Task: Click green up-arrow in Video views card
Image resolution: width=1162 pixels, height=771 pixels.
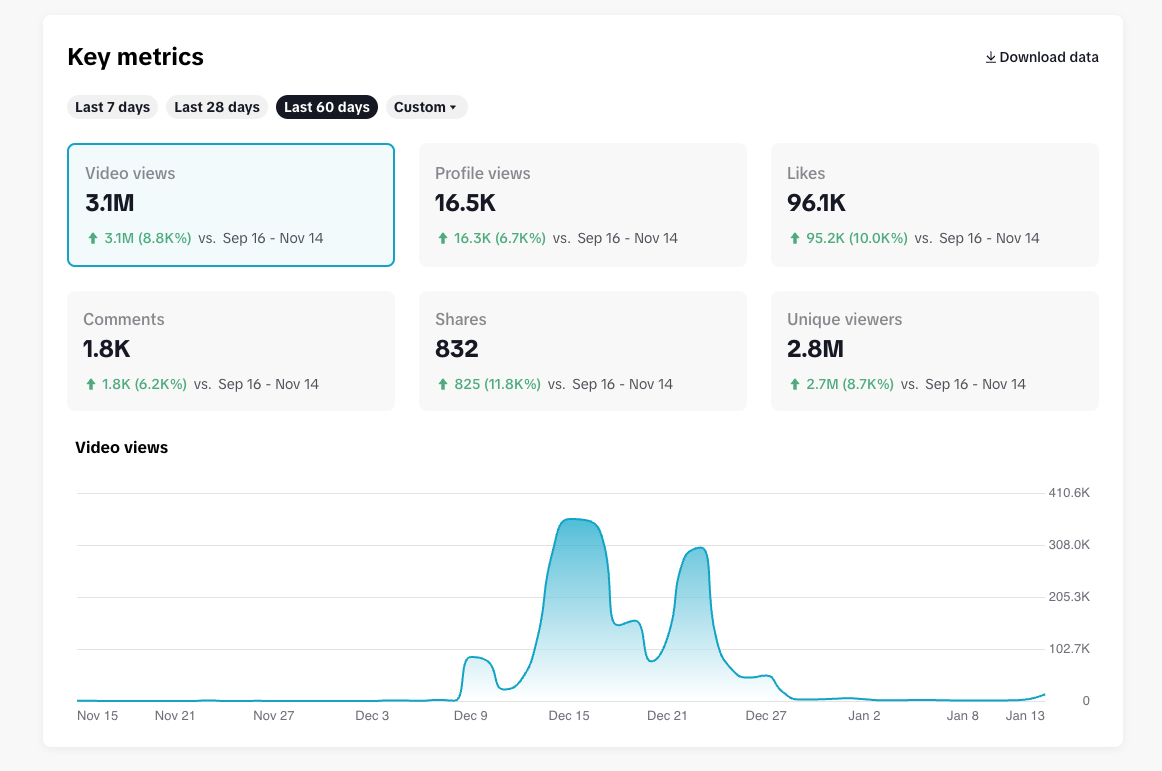Action: (x=93, y=238)
